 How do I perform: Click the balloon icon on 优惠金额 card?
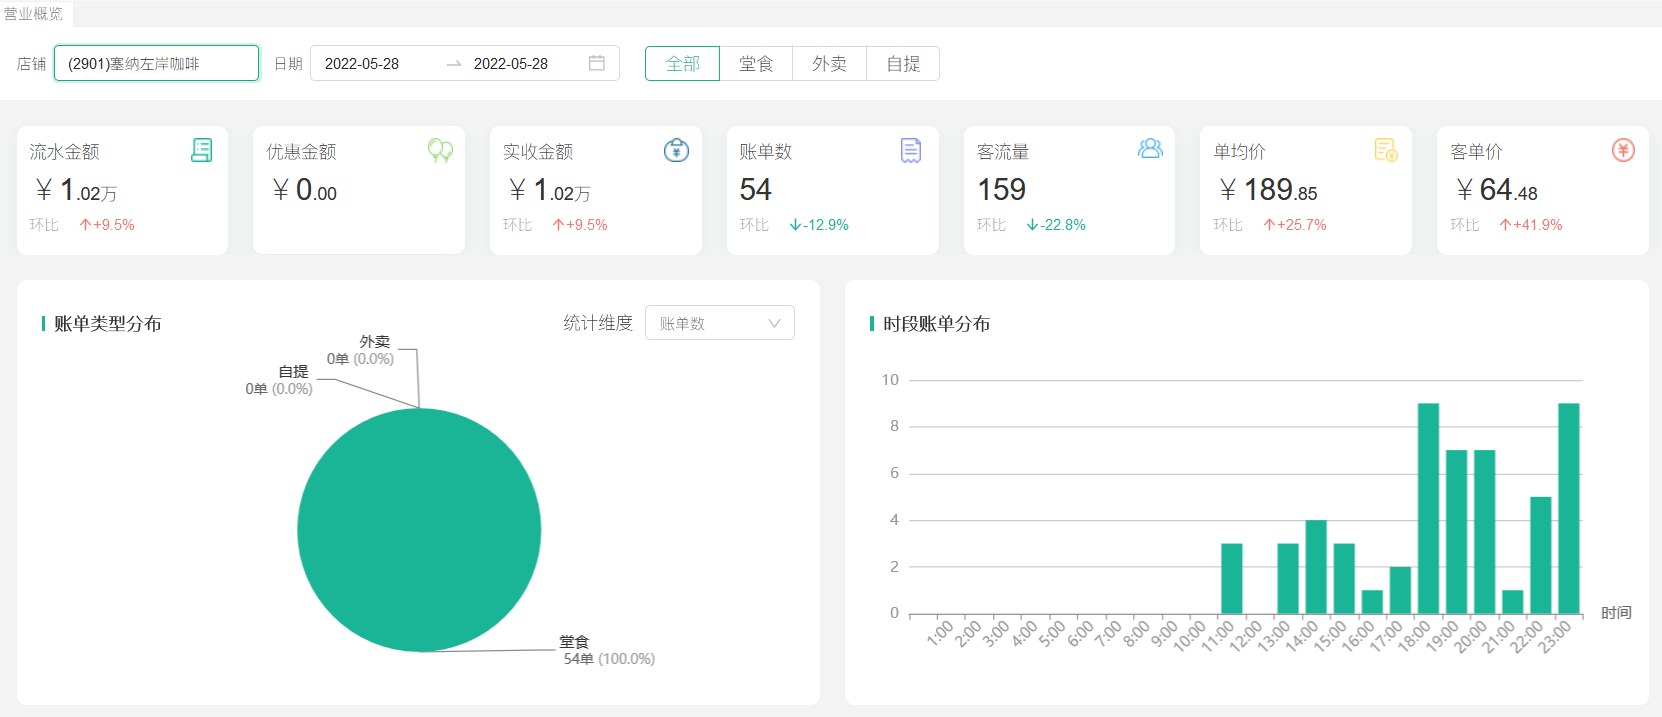(x=440, y=150)
